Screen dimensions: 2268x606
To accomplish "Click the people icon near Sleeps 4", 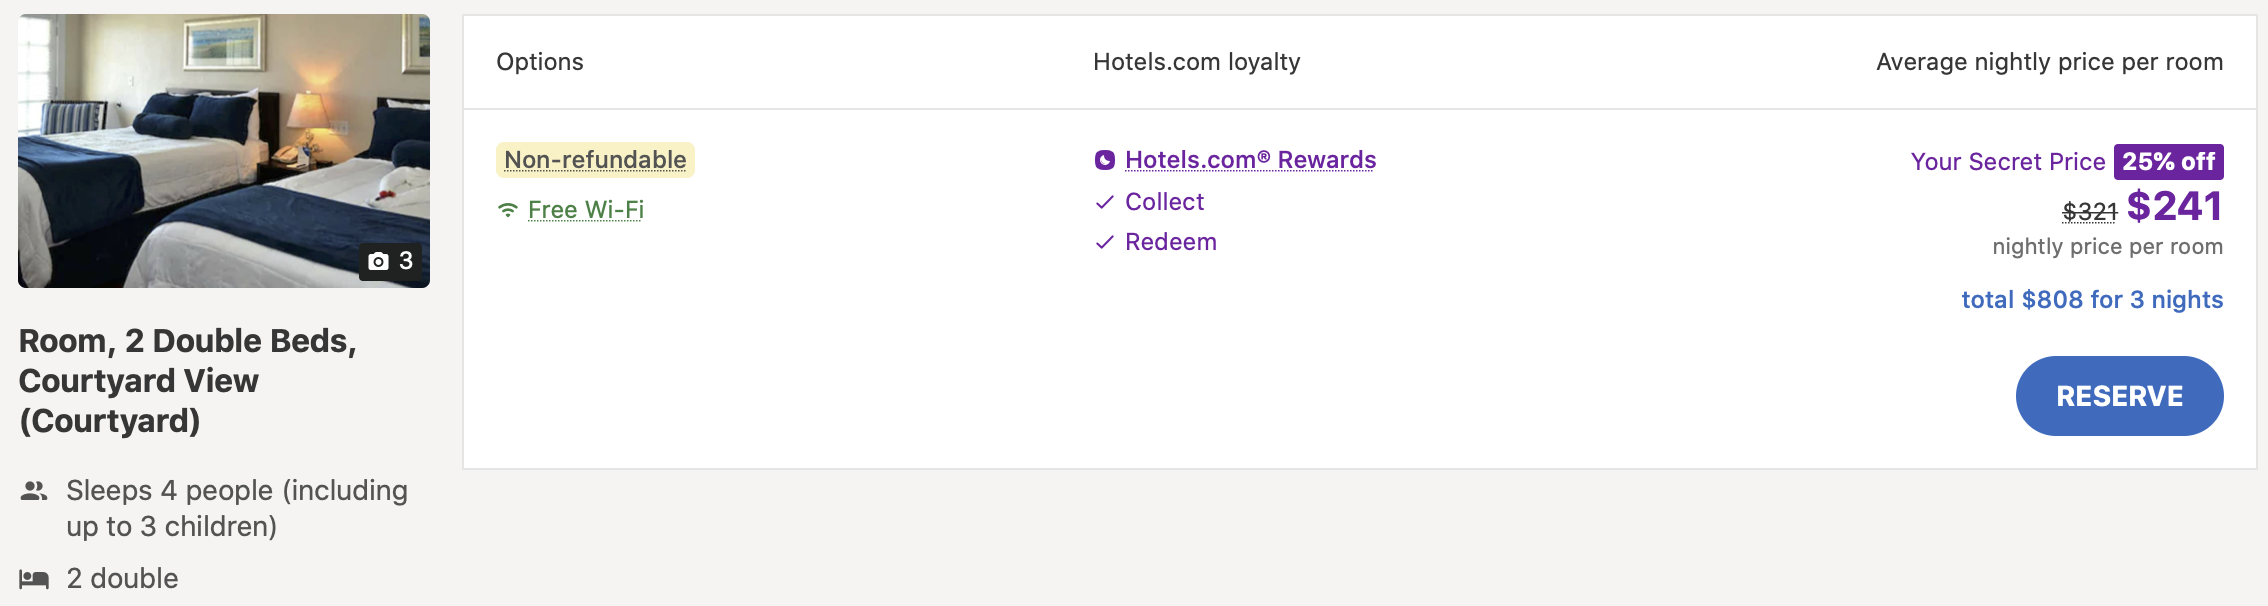I will (x=34, y=491).
